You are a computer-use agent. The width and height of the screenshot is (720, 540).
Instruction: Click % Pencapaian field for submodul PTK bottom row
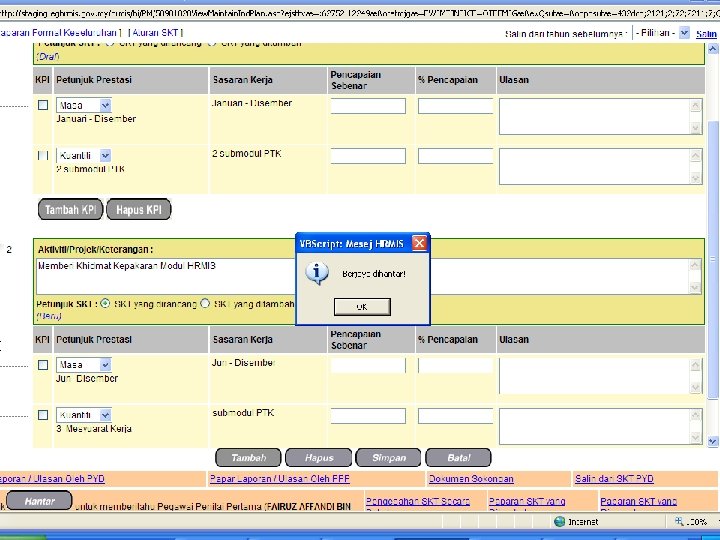455,416
